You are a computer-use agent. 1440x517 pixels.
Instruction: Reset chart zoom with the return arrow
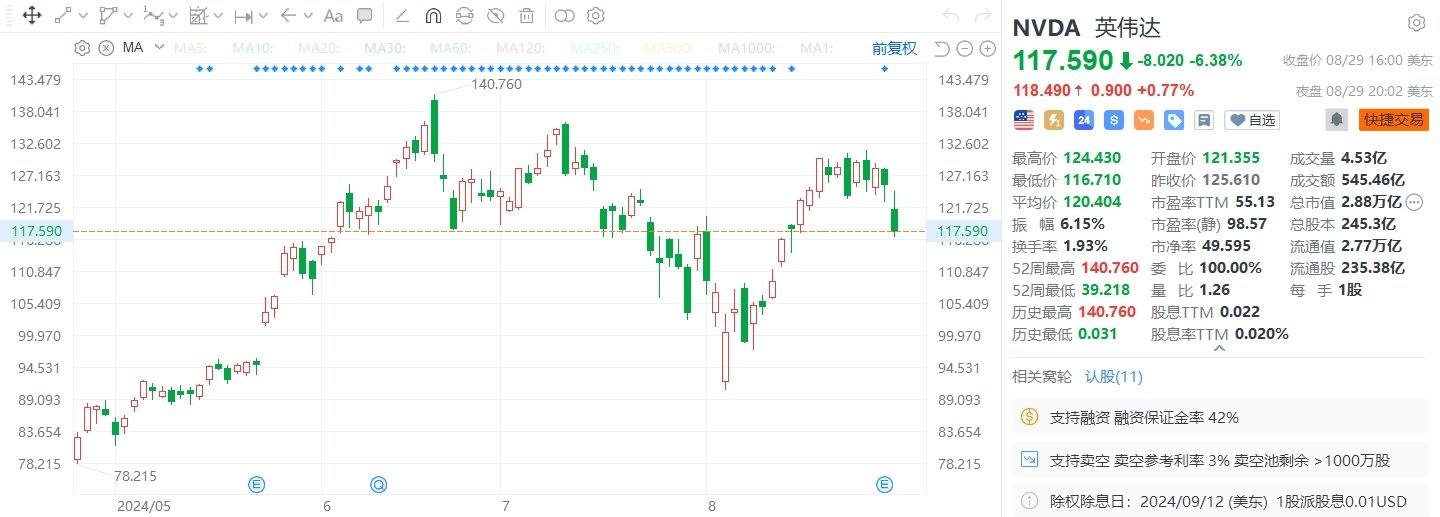pos(940,48)
